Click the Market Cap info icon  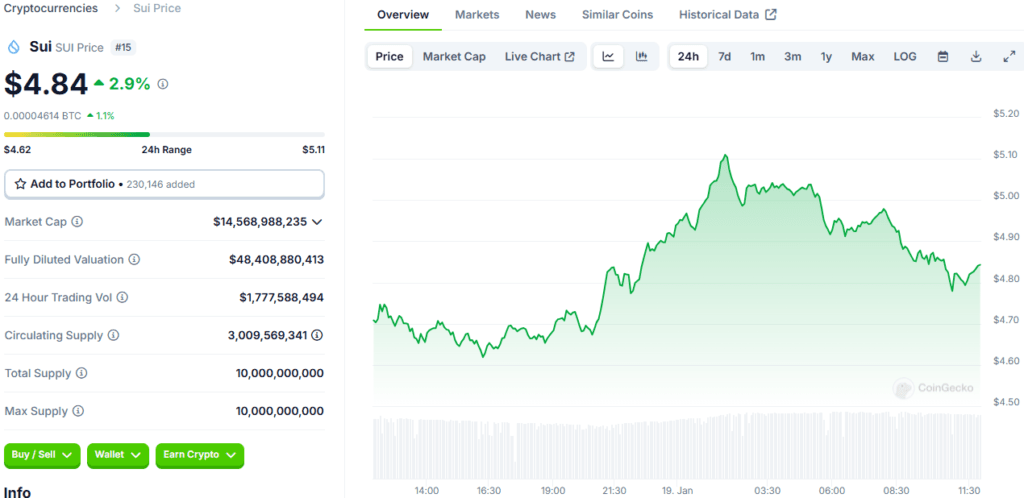click(x=77, y=222)
